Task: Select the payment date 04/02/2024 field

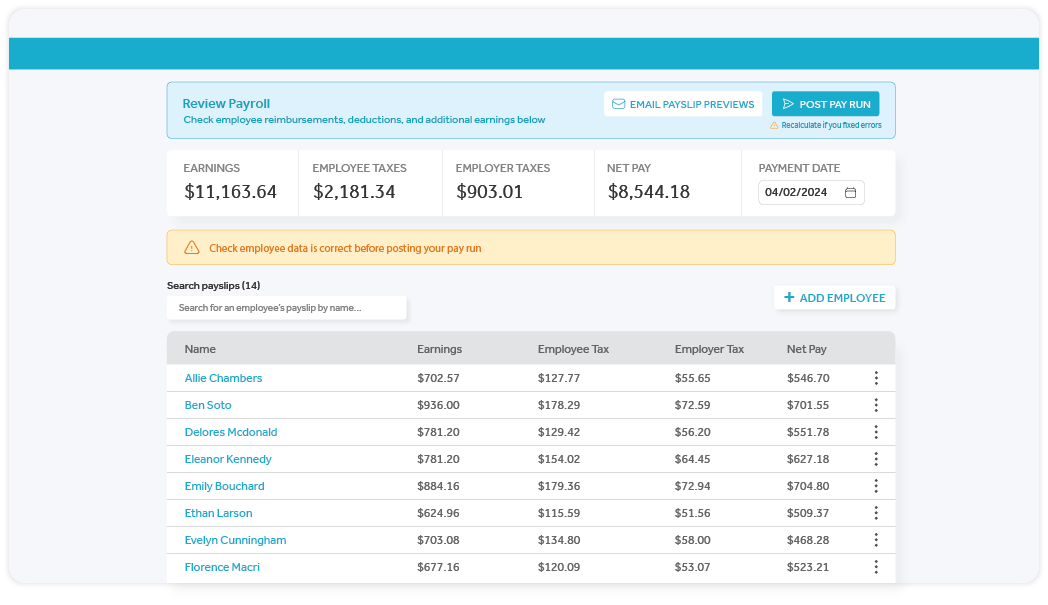Action: point(798,193)
